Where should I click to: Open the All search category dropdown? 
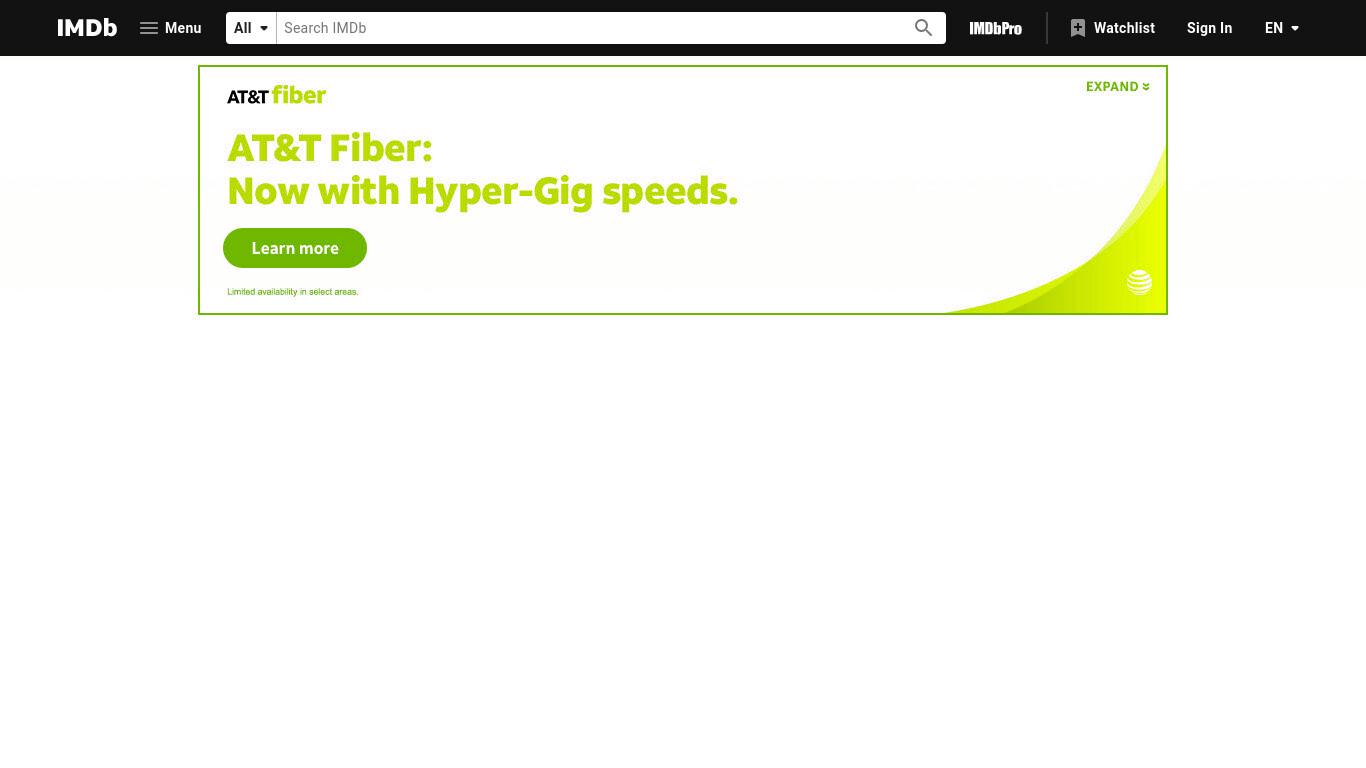click(x=251, y=28)
